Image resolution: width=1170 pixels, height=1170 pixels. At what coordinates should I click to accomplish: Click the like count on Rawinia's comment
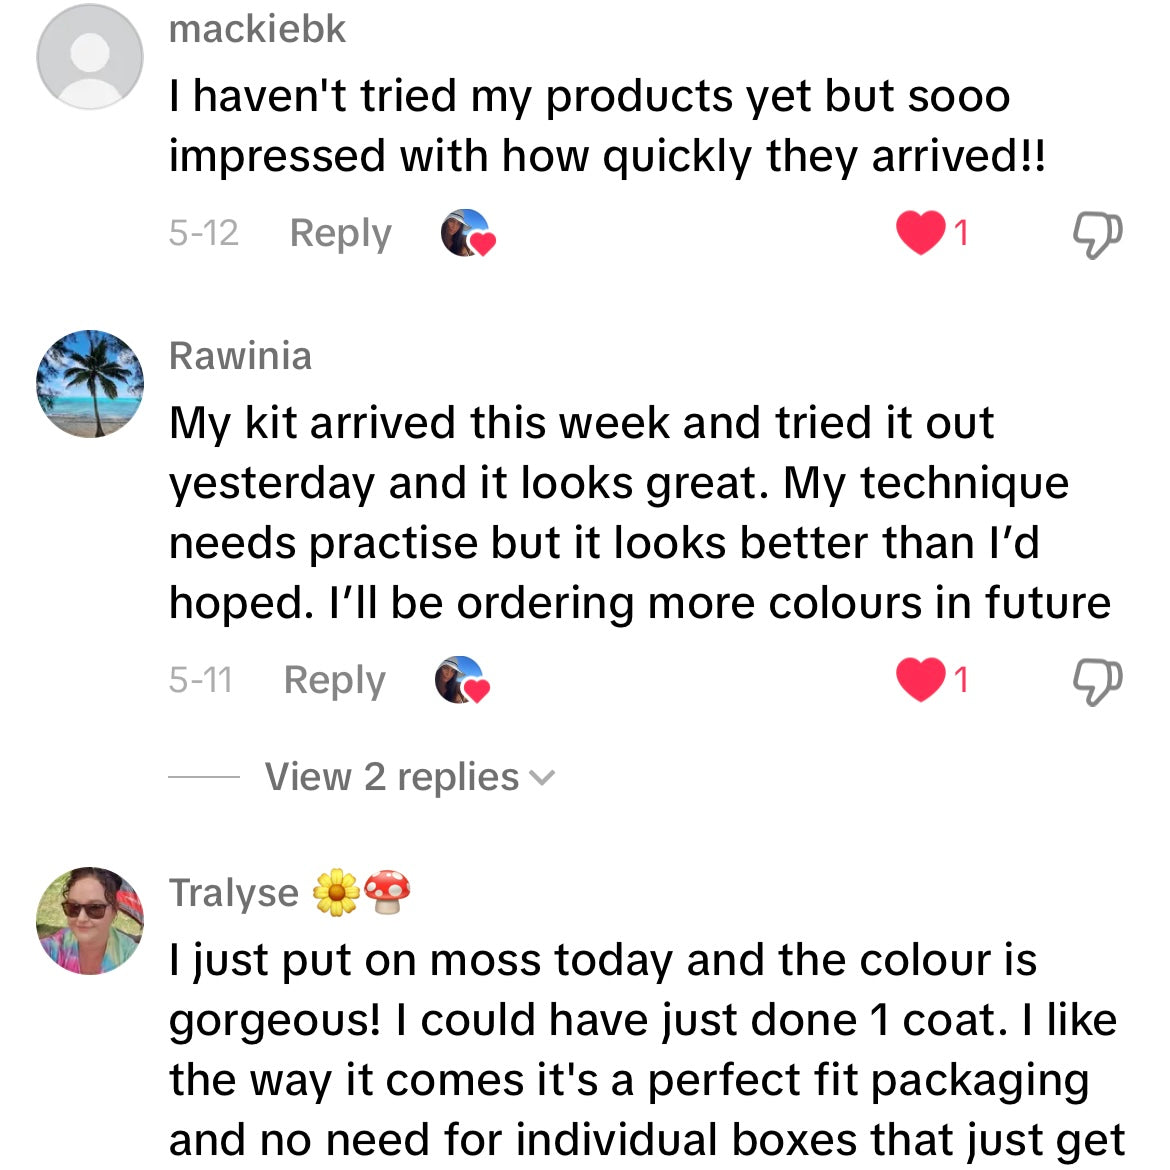(961, 680)
